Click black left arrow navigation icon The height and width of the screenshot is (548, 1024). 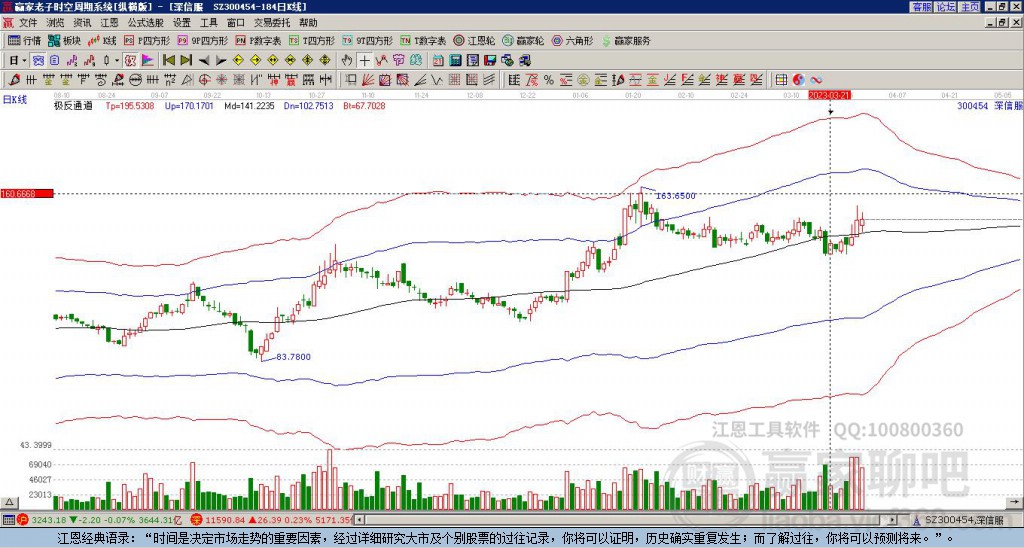coord(204,61)
